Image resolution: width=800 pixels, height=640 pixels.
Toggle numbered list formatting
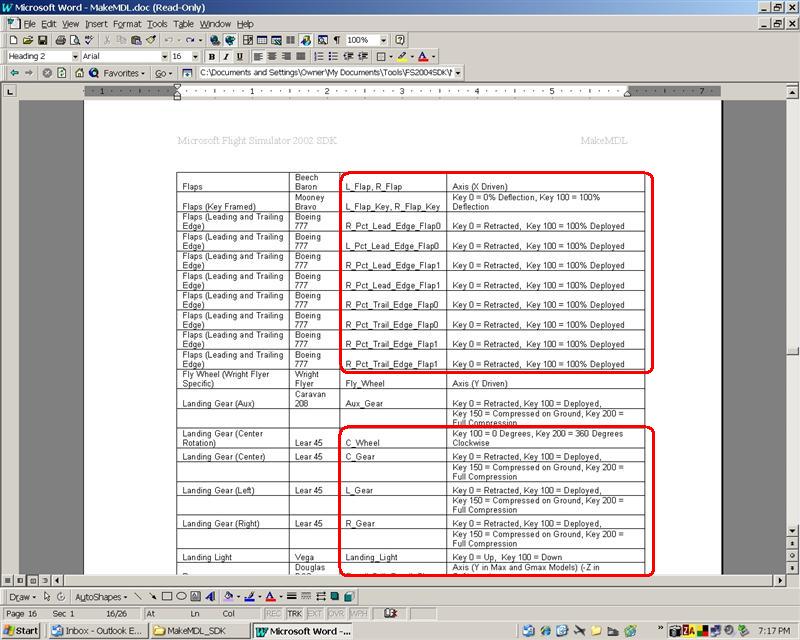tap(319, 57)
